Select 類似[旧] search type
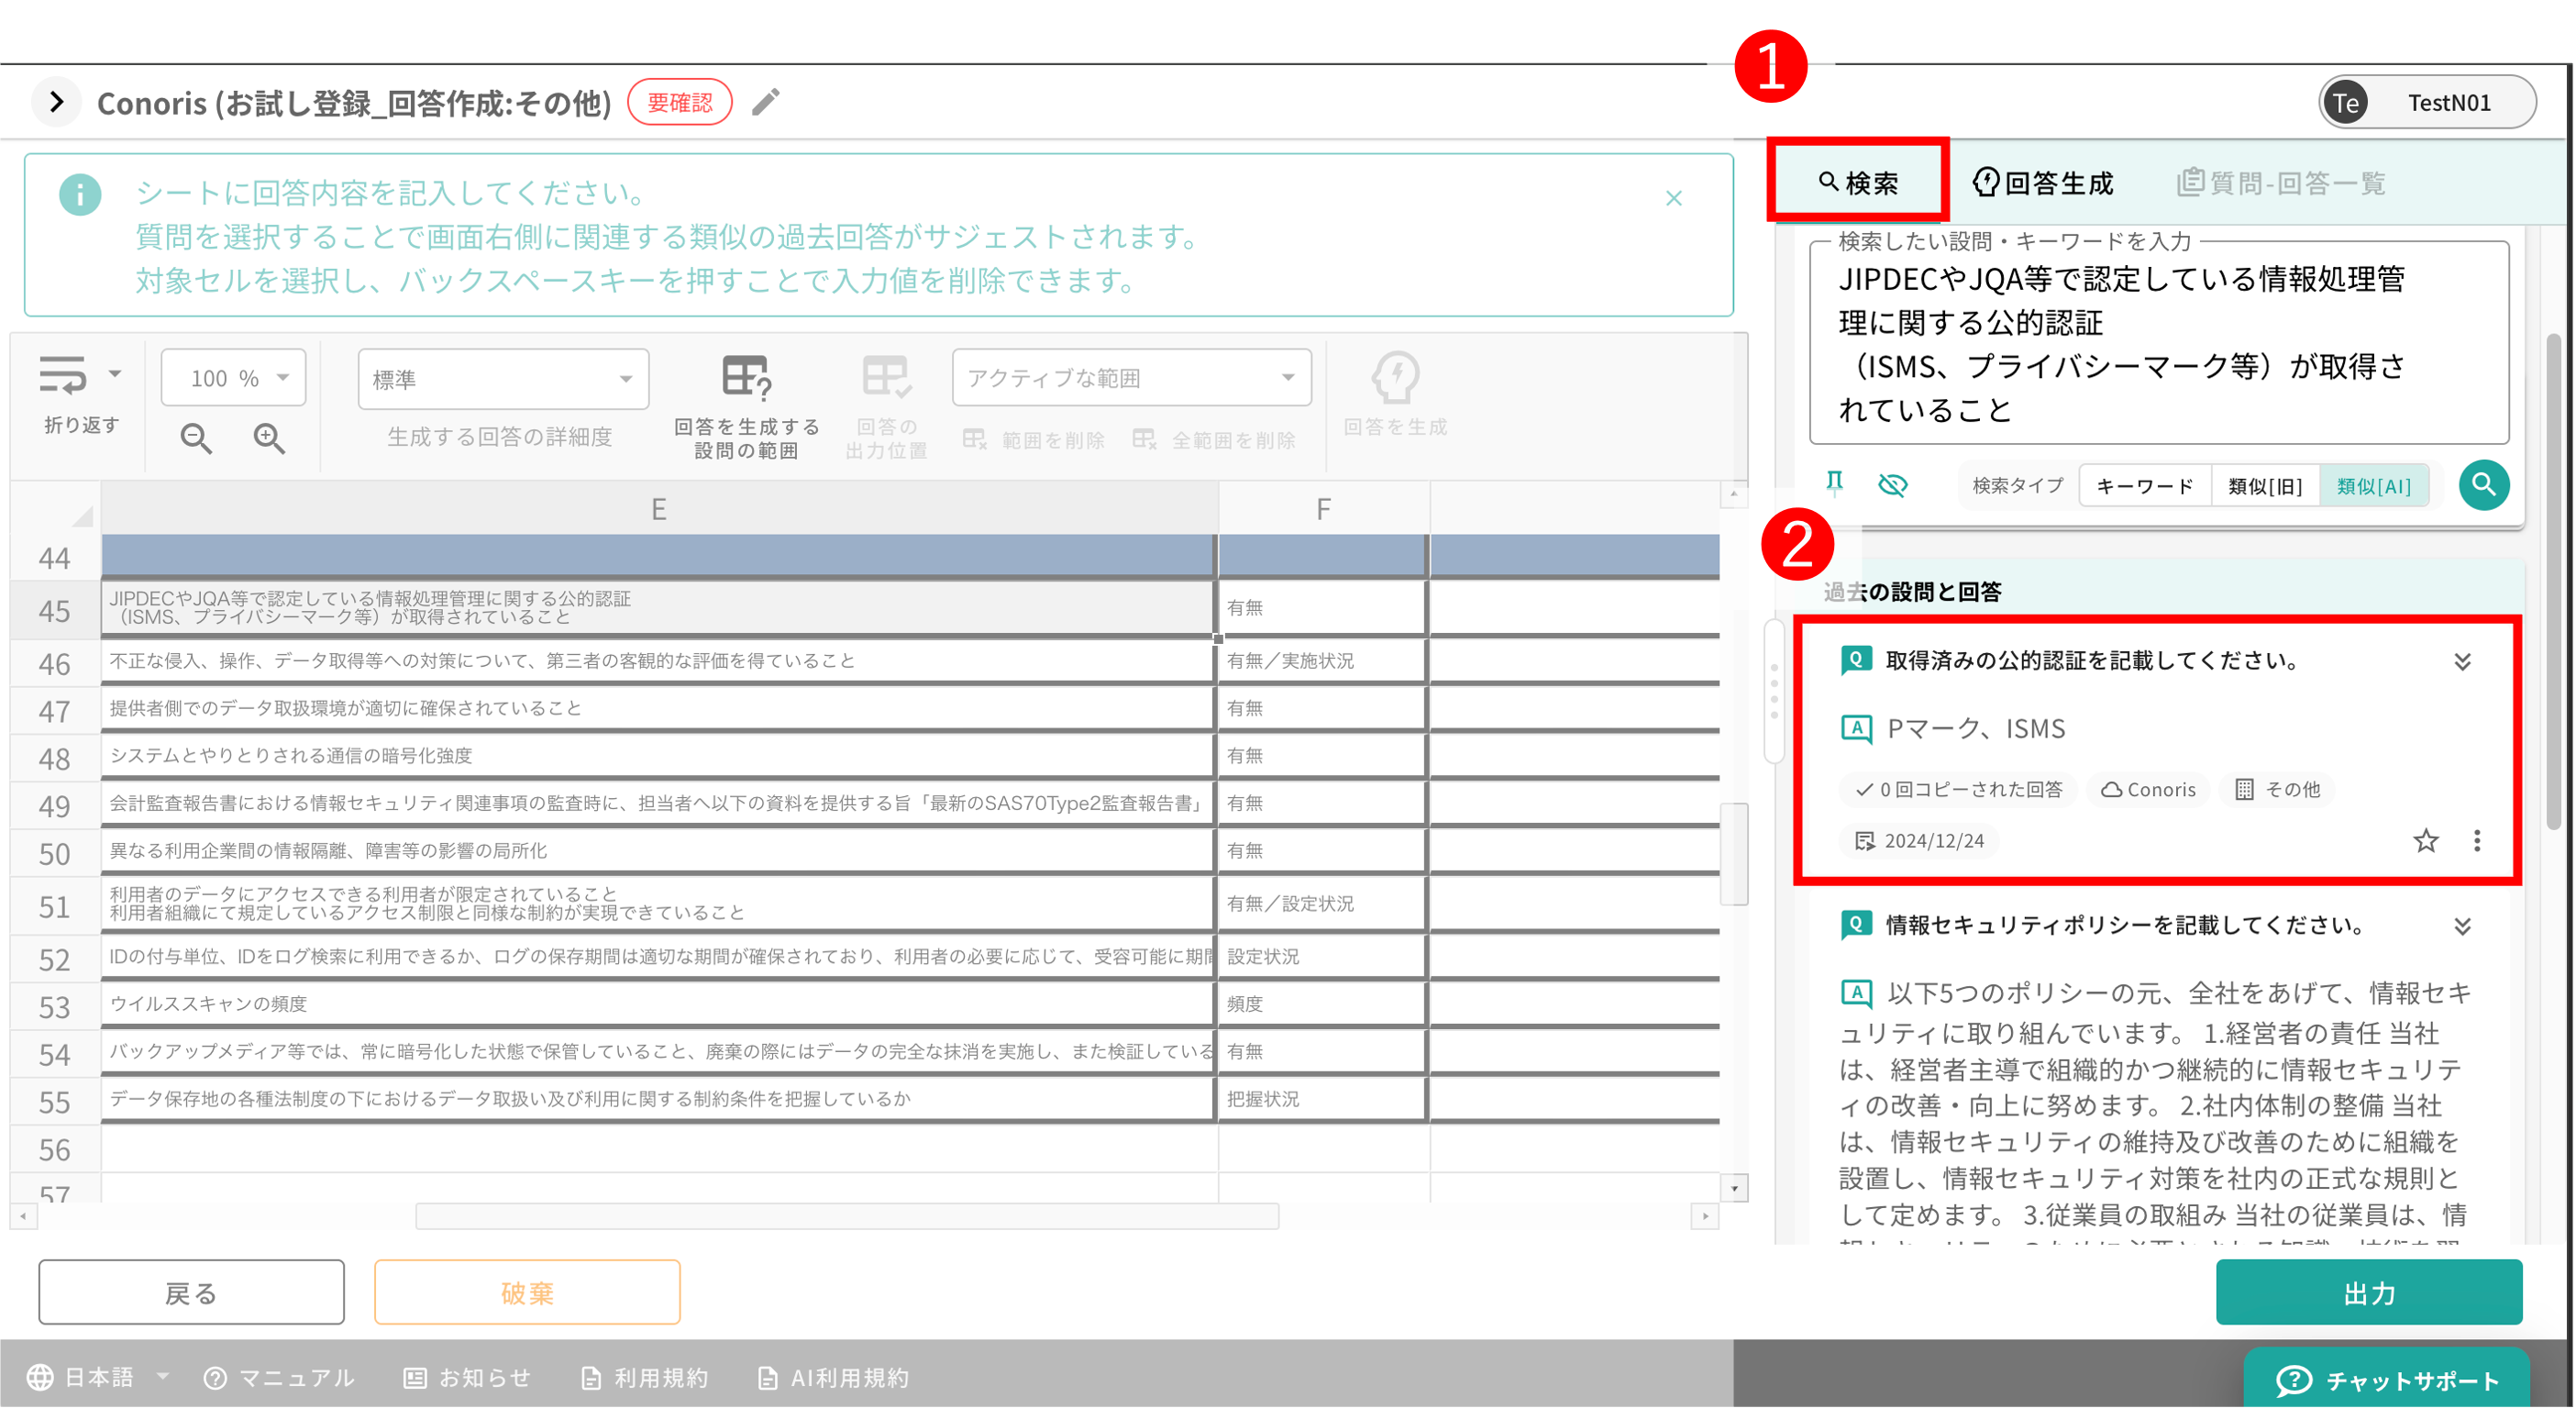The height and width of the screenshot is (1408, 2576). [x=2265, y=486]
